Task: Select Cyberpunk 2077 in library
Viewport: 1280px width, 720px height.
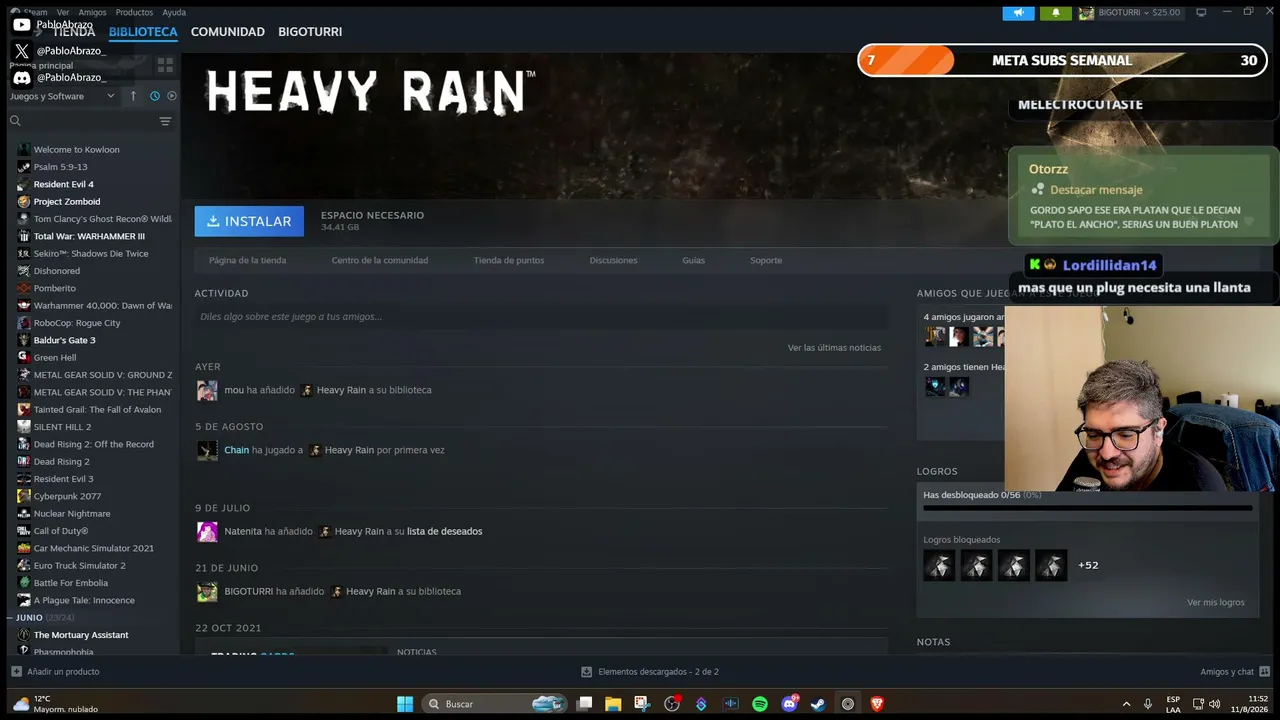Action: coord(67,496)
